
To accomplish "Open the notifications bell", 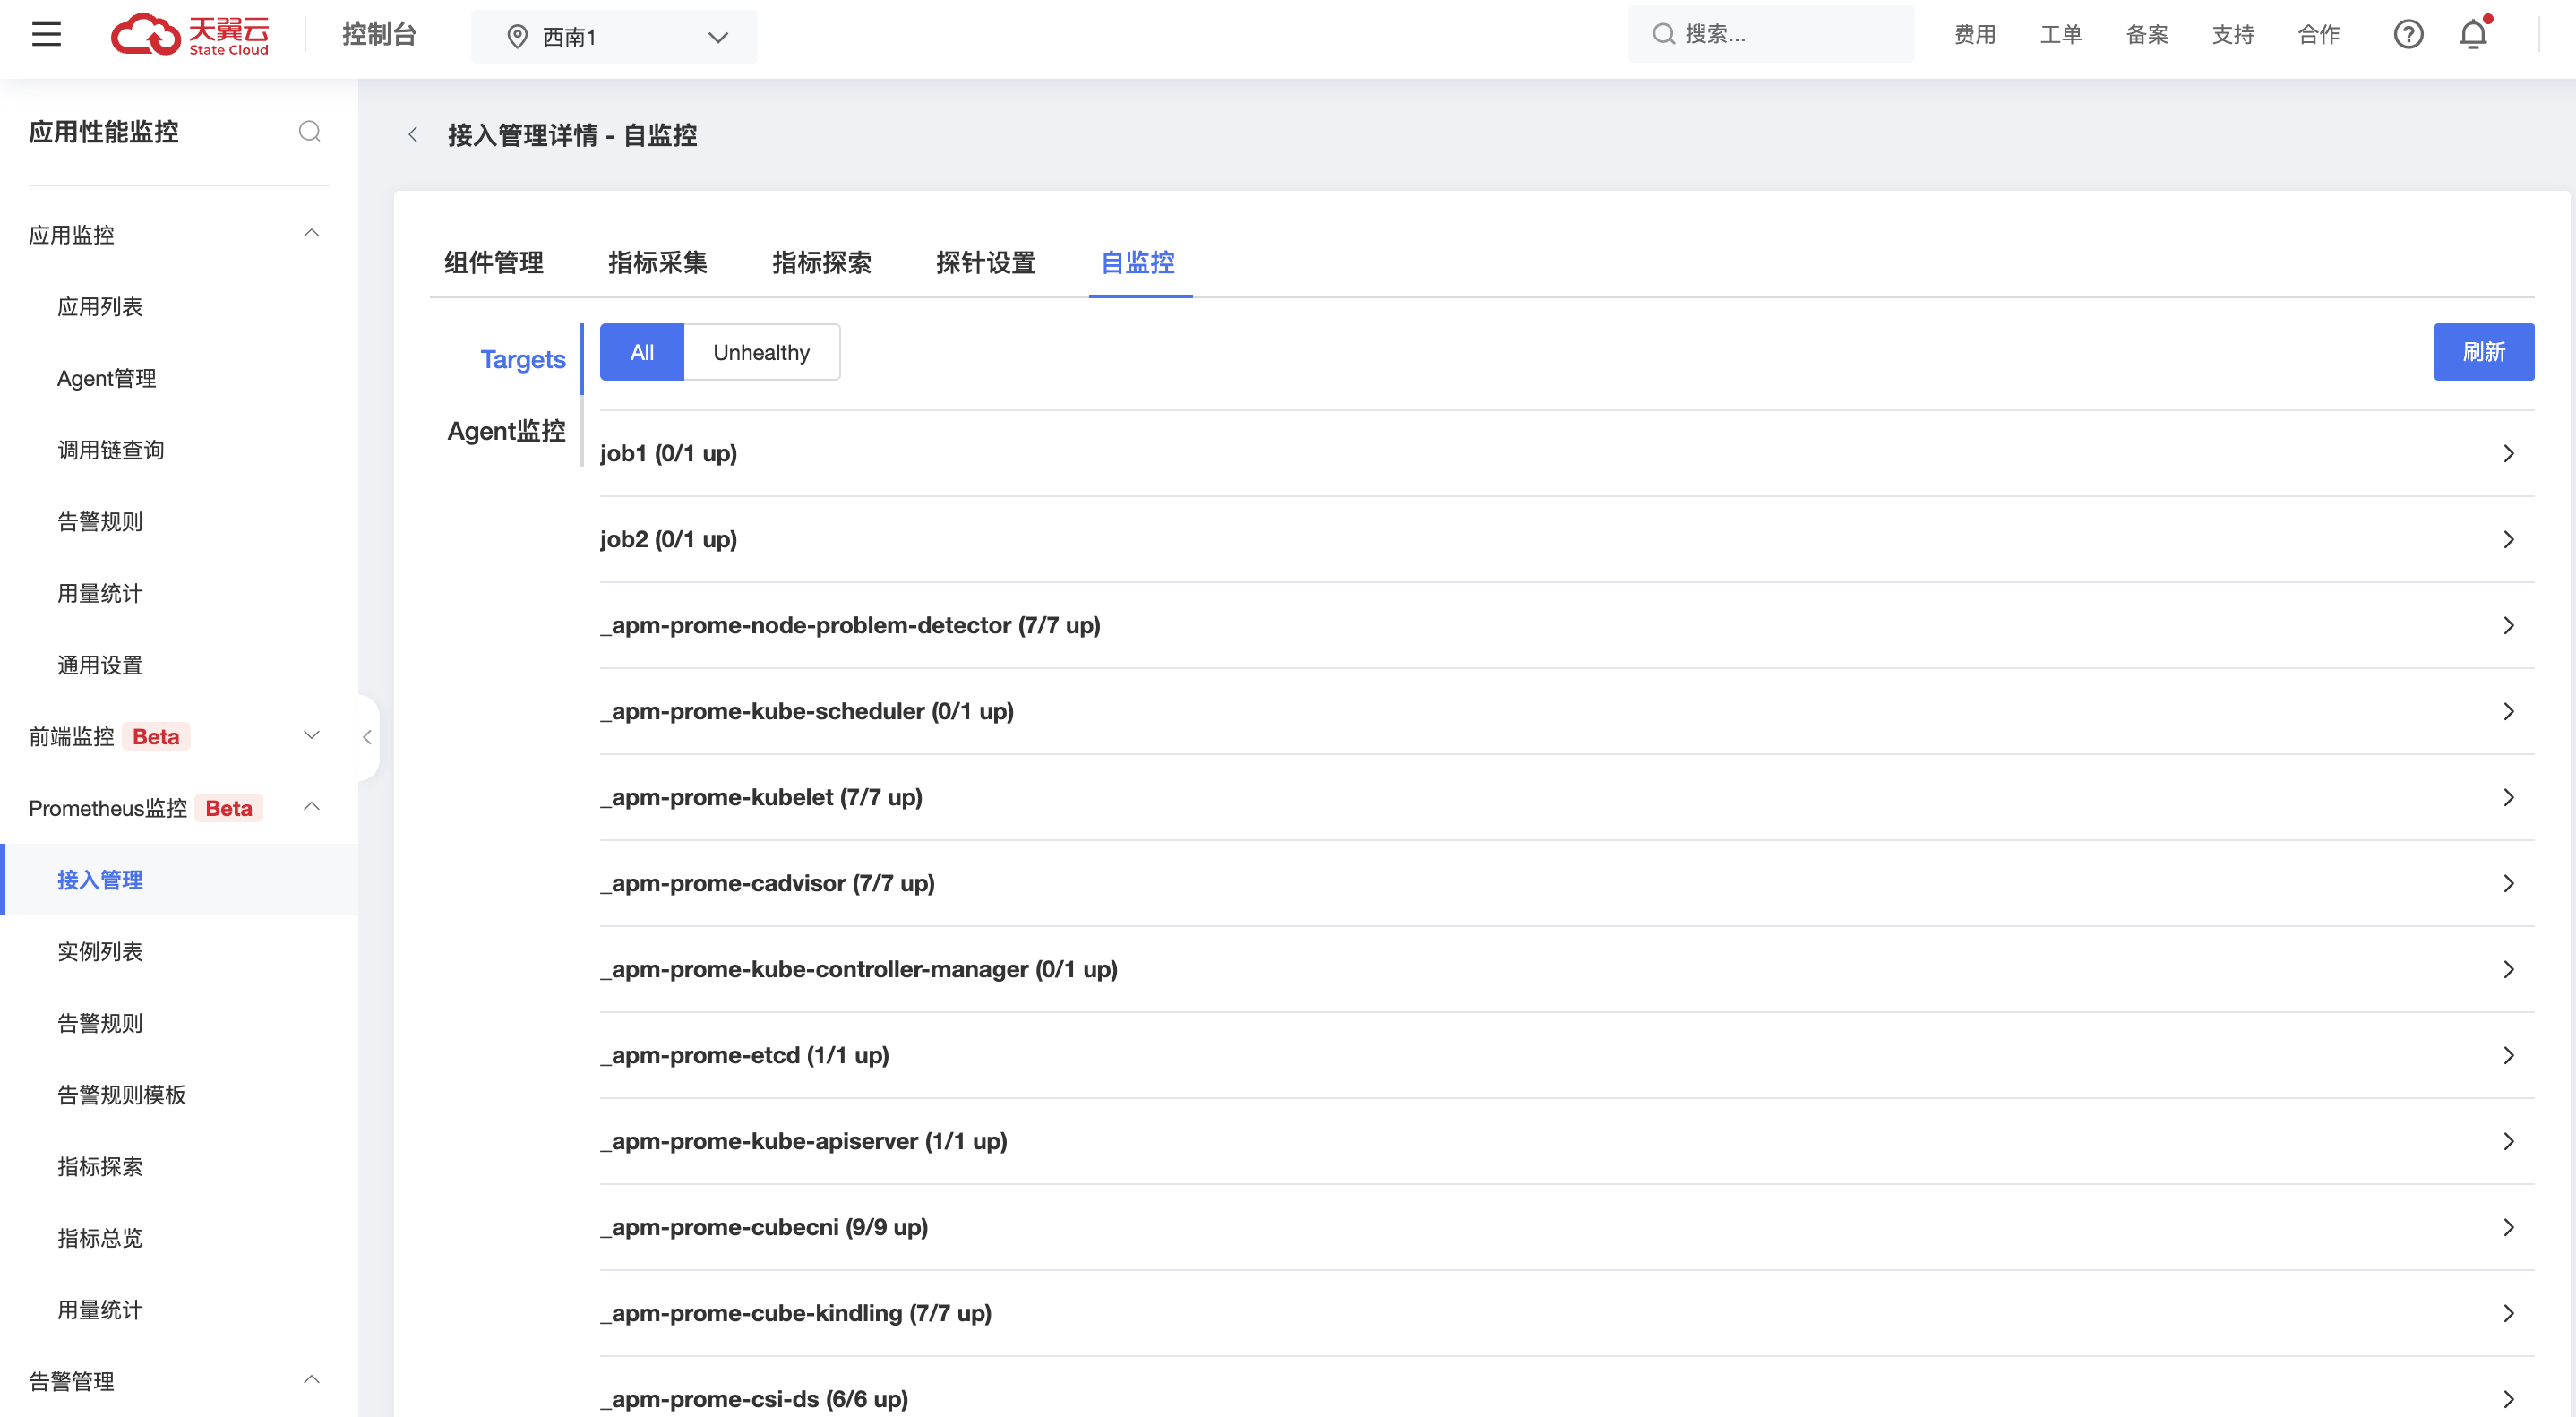I will [2473, 35].
